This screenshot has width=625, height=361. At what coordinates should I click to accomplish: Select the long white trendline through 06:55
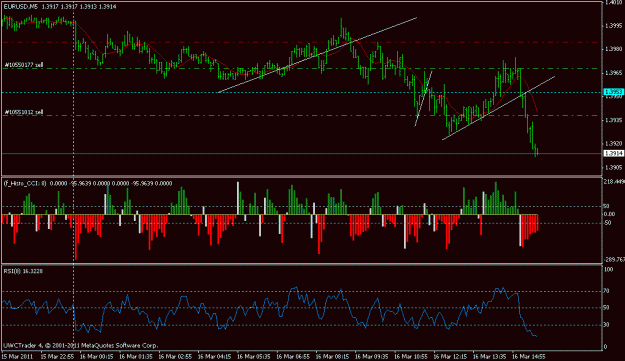318,55
